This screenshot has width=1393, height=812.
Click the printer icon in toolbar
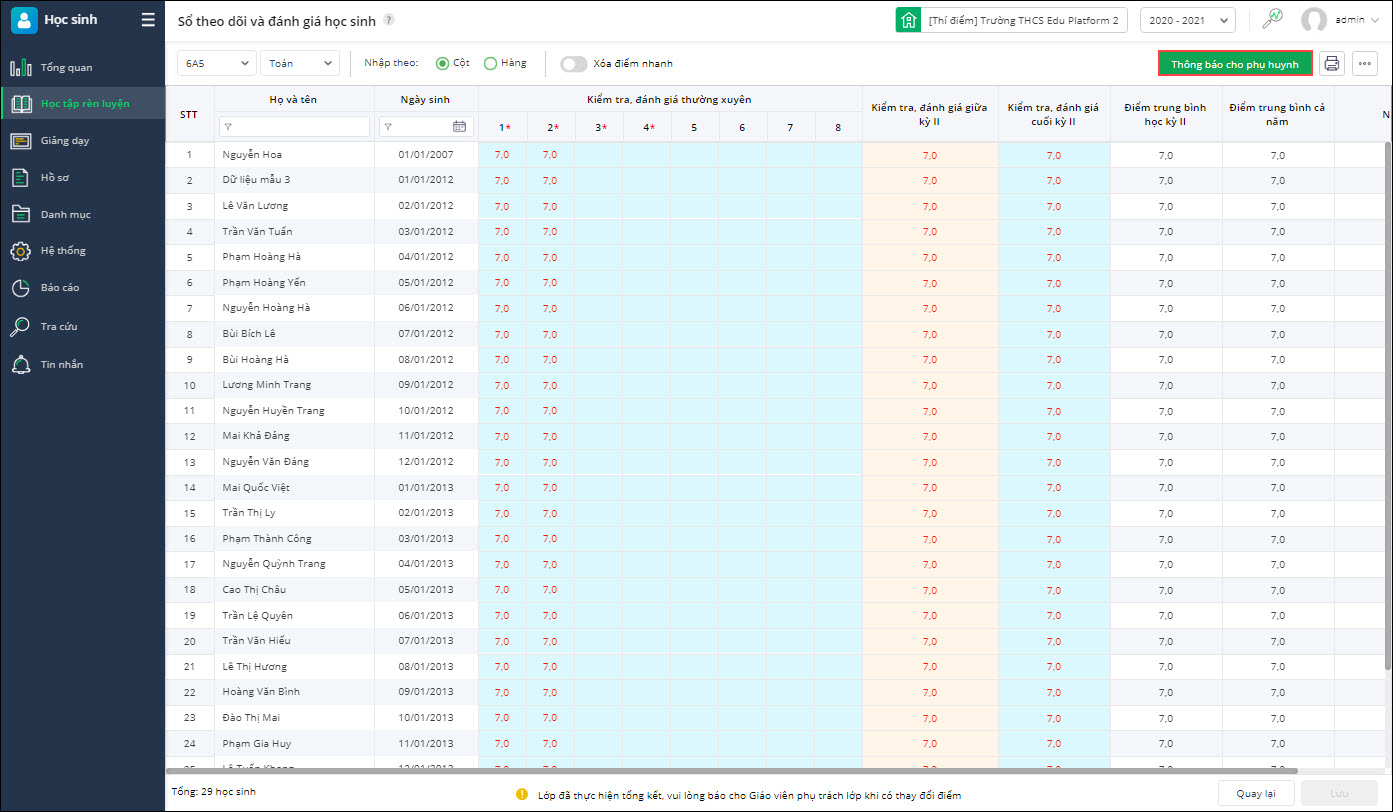point(1331,64)
